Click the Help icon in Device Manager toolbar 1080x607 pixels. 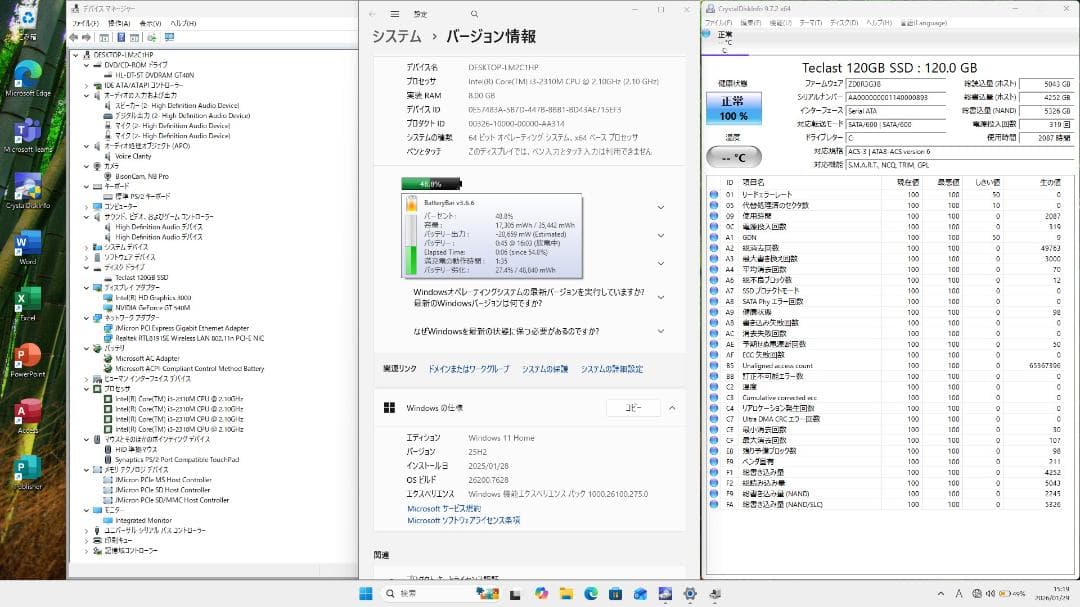pyautogui.click(x=121, y=37)
